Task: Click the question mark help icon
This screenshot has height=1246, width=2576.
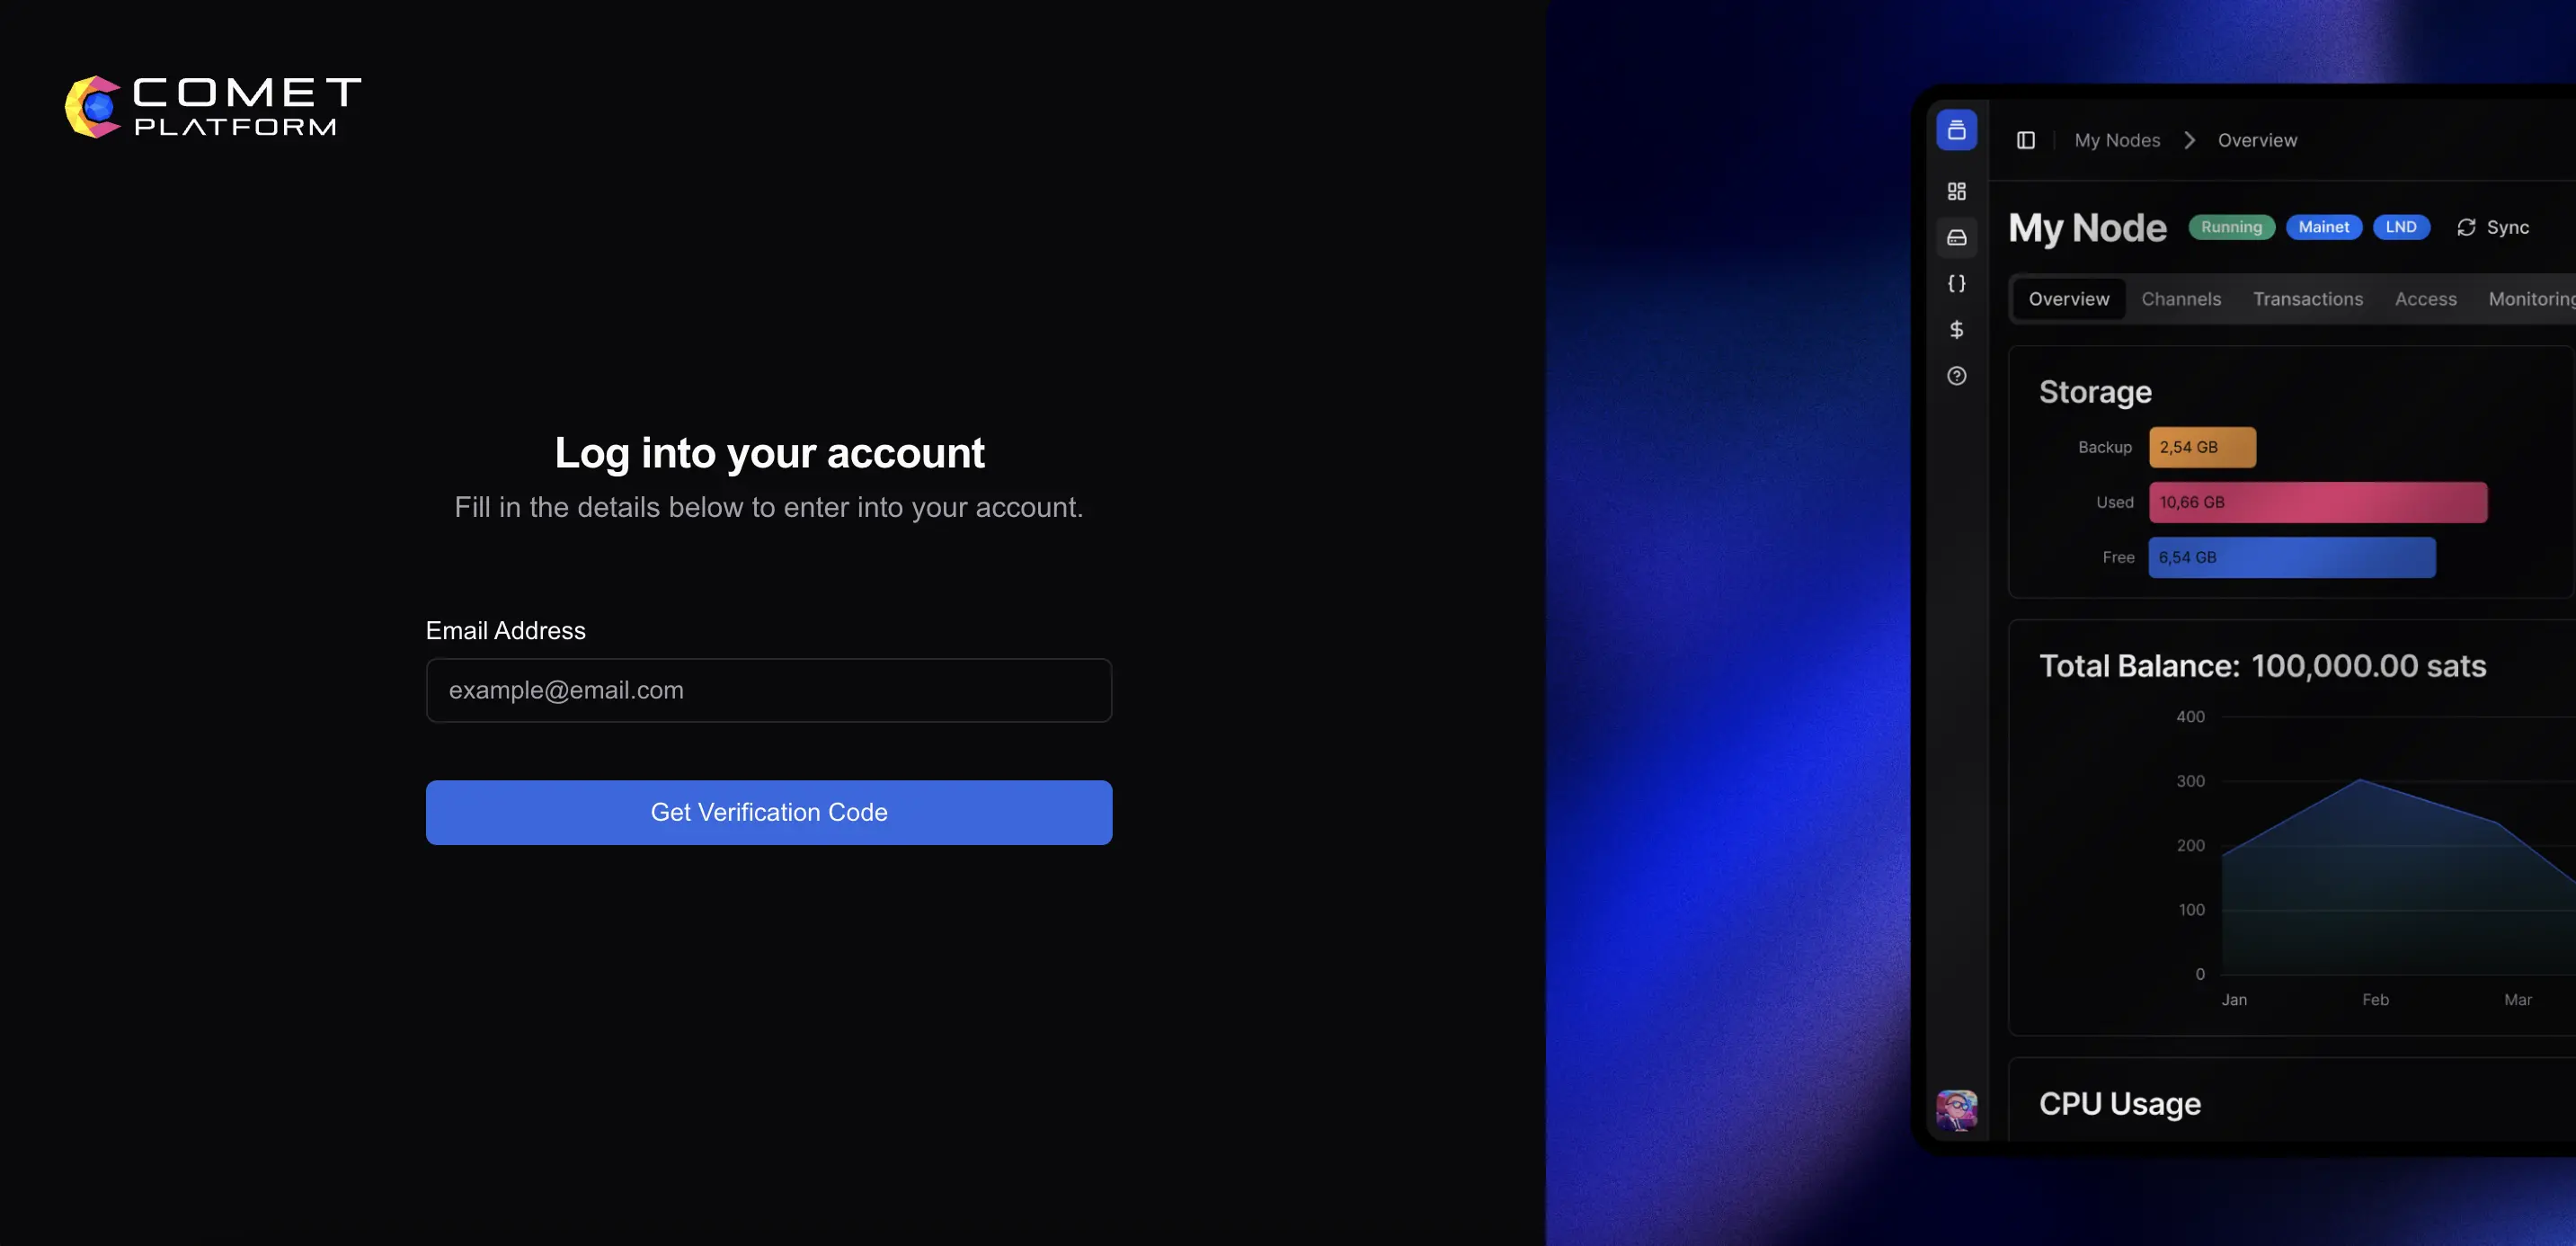Action: pyautogui.click(x=1956, y=376)
